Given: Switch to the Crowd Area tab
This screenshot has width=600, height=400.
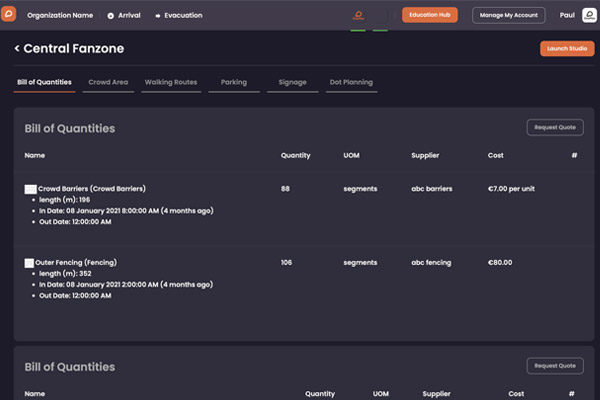Looking at the screenshot, I should (108, 82).
